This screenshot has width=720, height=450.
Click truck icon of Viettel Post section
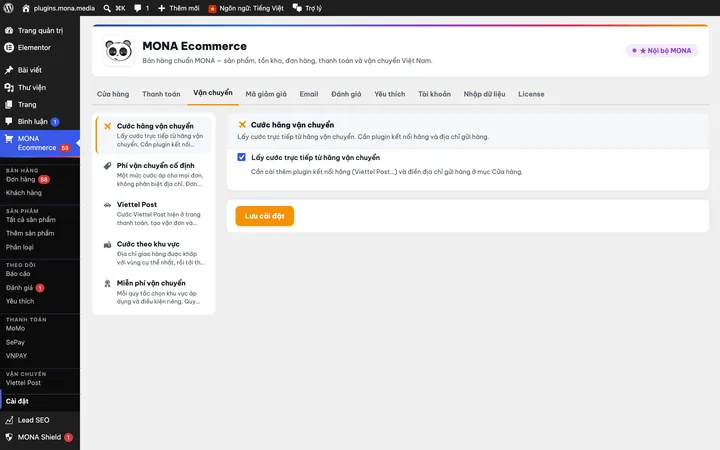(x=107, y=205)
